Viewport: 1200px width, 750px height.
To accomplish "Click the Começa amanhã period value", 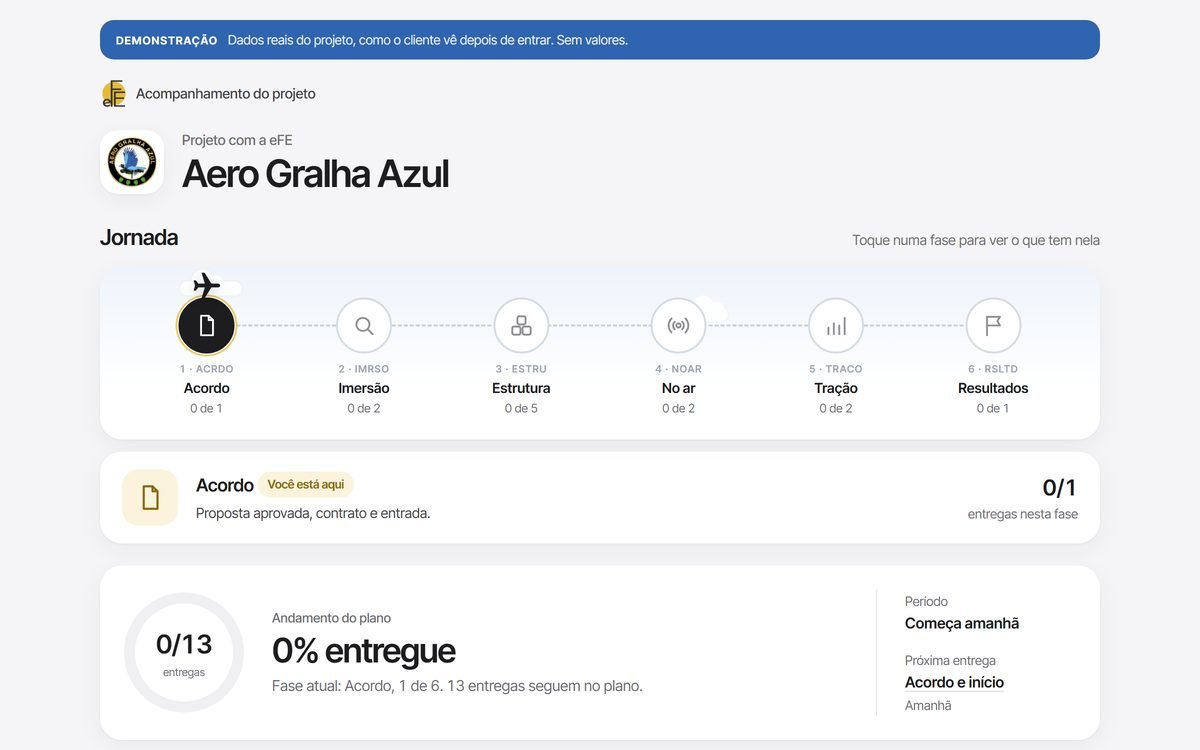I will pyautogui.click(x=962, y=623).
